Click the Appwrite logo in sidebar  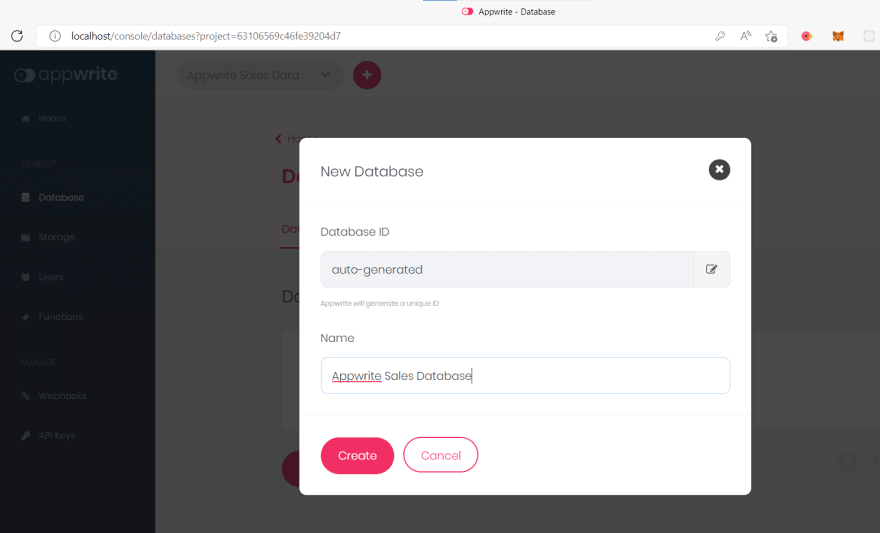click(66, 75)
